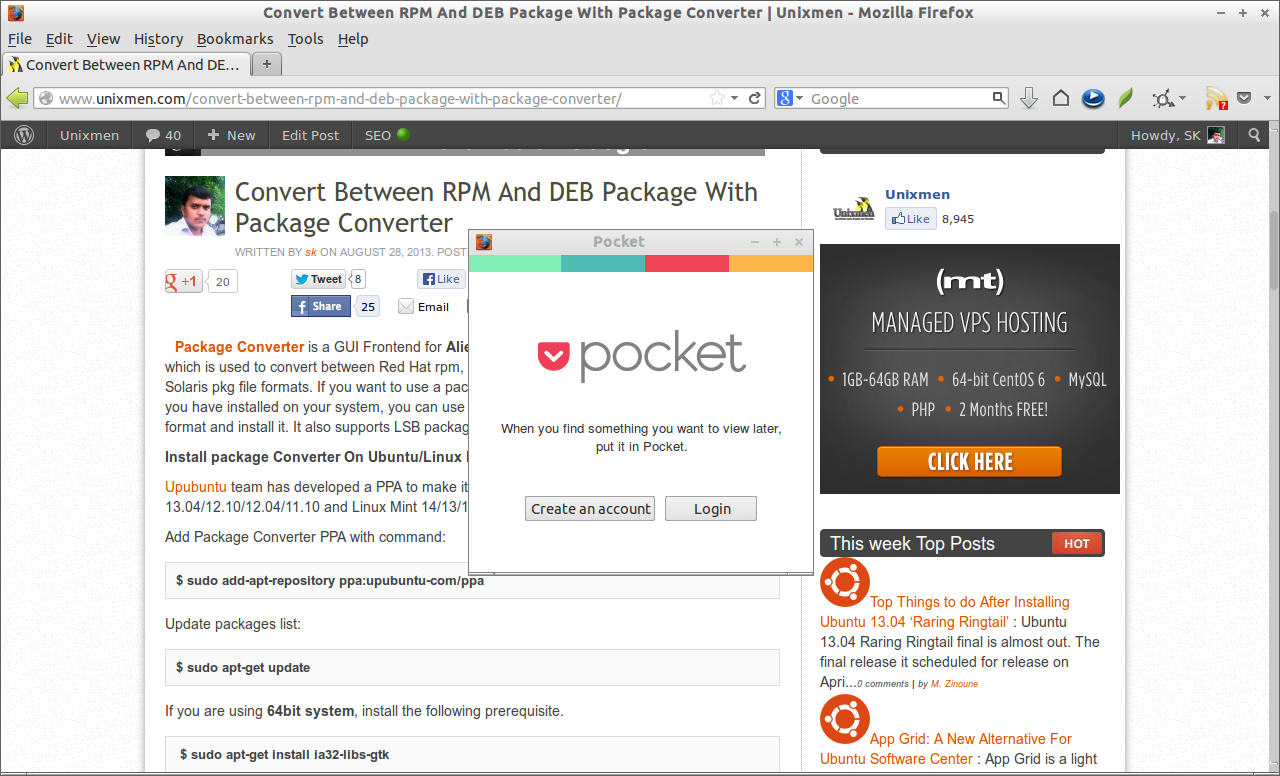Open the SEO admin bar item
Image resolution: width=1280 pixels, height=776 pixels.
tap(387, 135)
